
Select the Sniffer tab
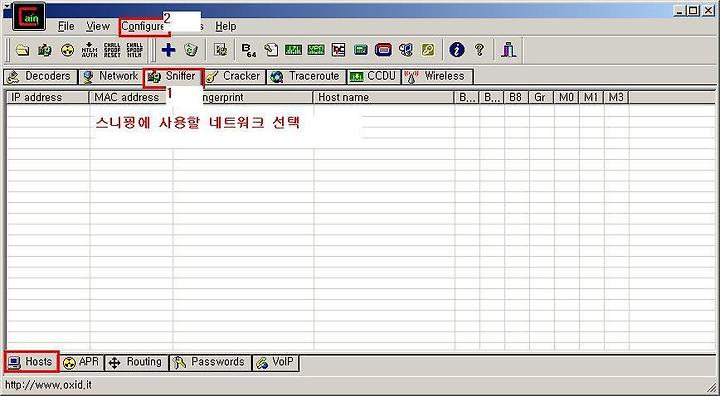pyautogui.click(x=173, y=76)
